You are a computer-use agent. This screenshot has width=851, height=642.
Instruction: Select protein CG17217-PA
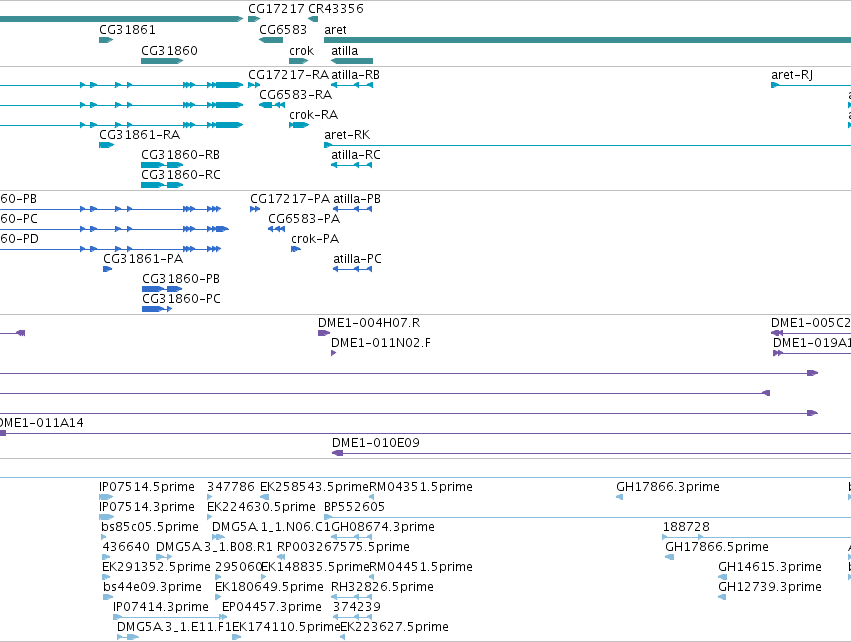tap(255, 209)
